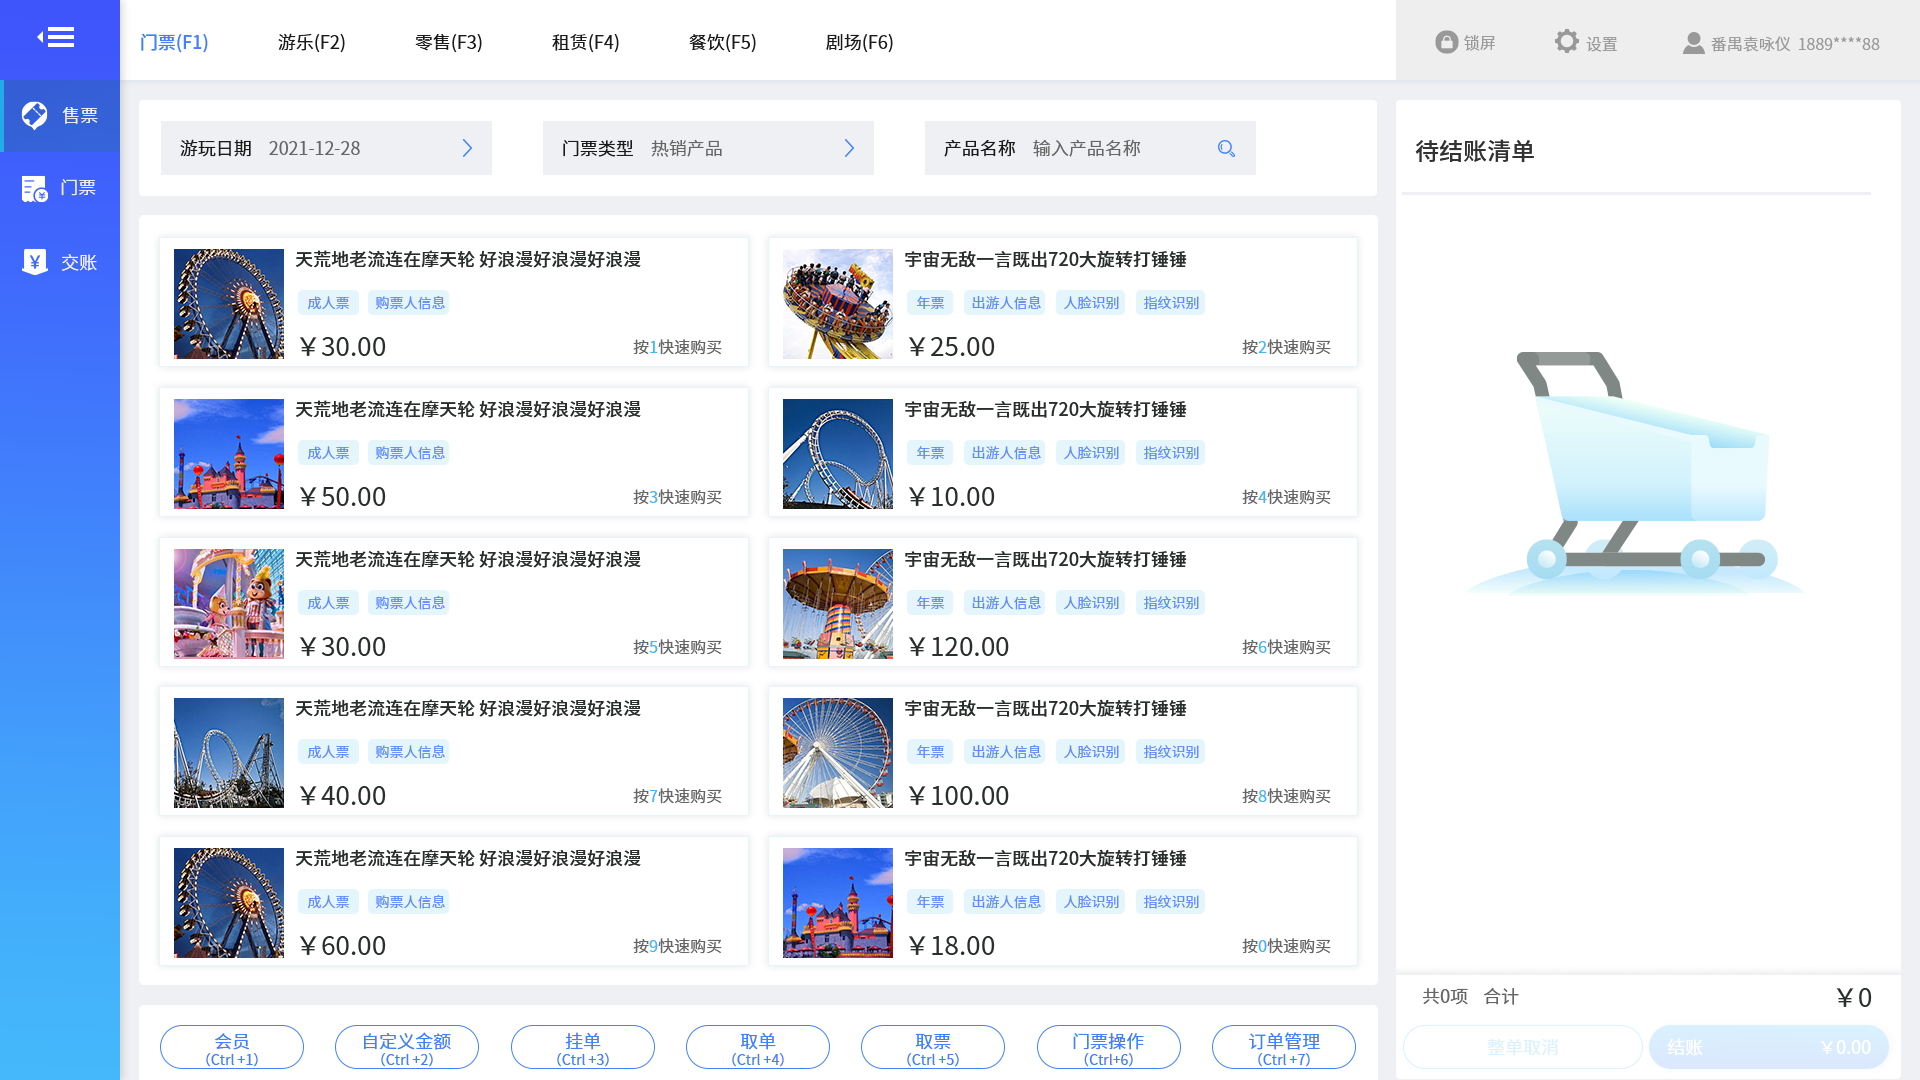The height and width of the screenshot is (1080, 1920).
Task: Click the 人脸识别 tag on ¥25.00 ticket
Action: click(x=1091, y=303)
